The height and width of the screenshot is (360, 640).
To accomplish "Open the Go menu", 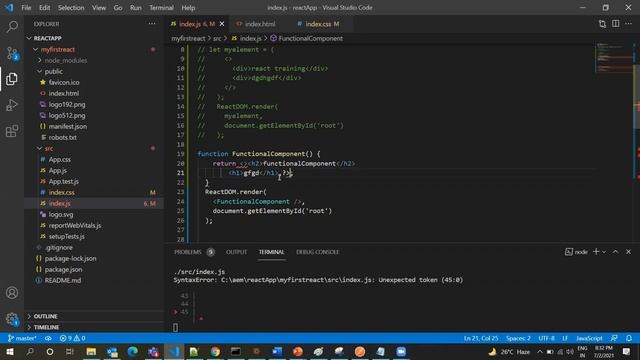I will pyautogui.click(x=118, y=7).
